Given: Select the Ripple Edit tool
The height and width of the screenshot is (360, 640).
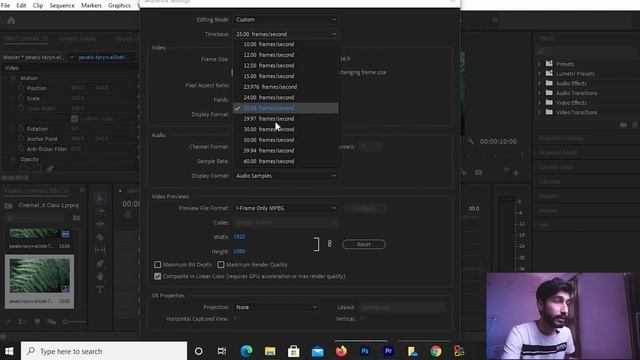Looking at the screenshot, I should [100, 224].
